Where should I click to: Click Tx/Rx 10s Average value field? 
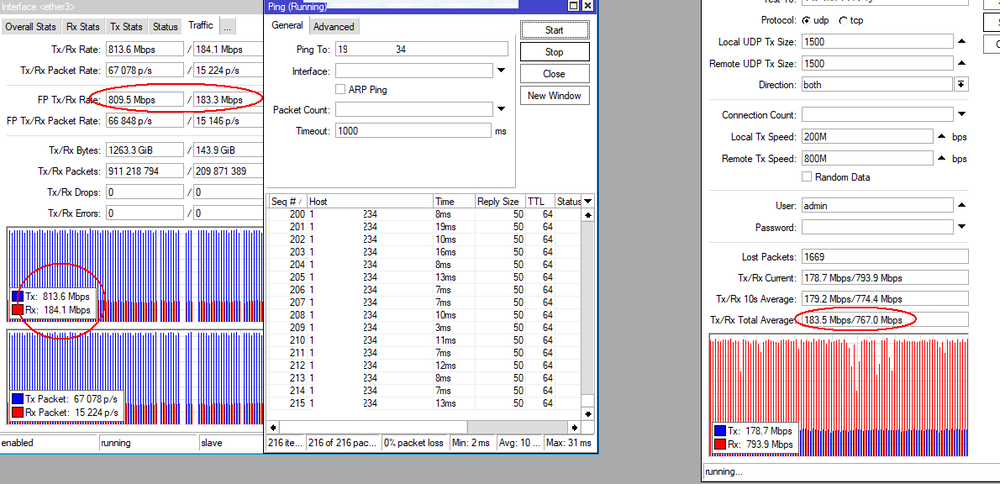pos(885,299)
